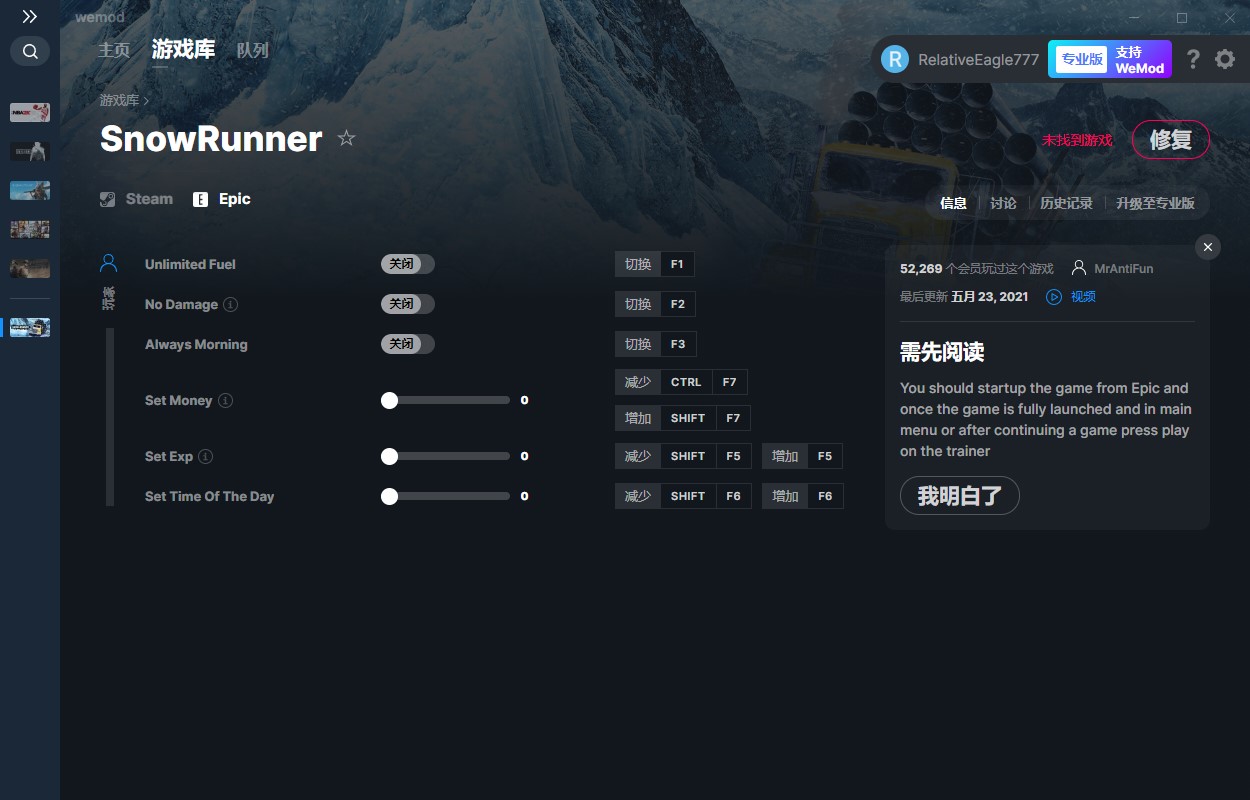1250x800 pixels.
Task: Select the Steam platform
Action: tap(137, 199)
